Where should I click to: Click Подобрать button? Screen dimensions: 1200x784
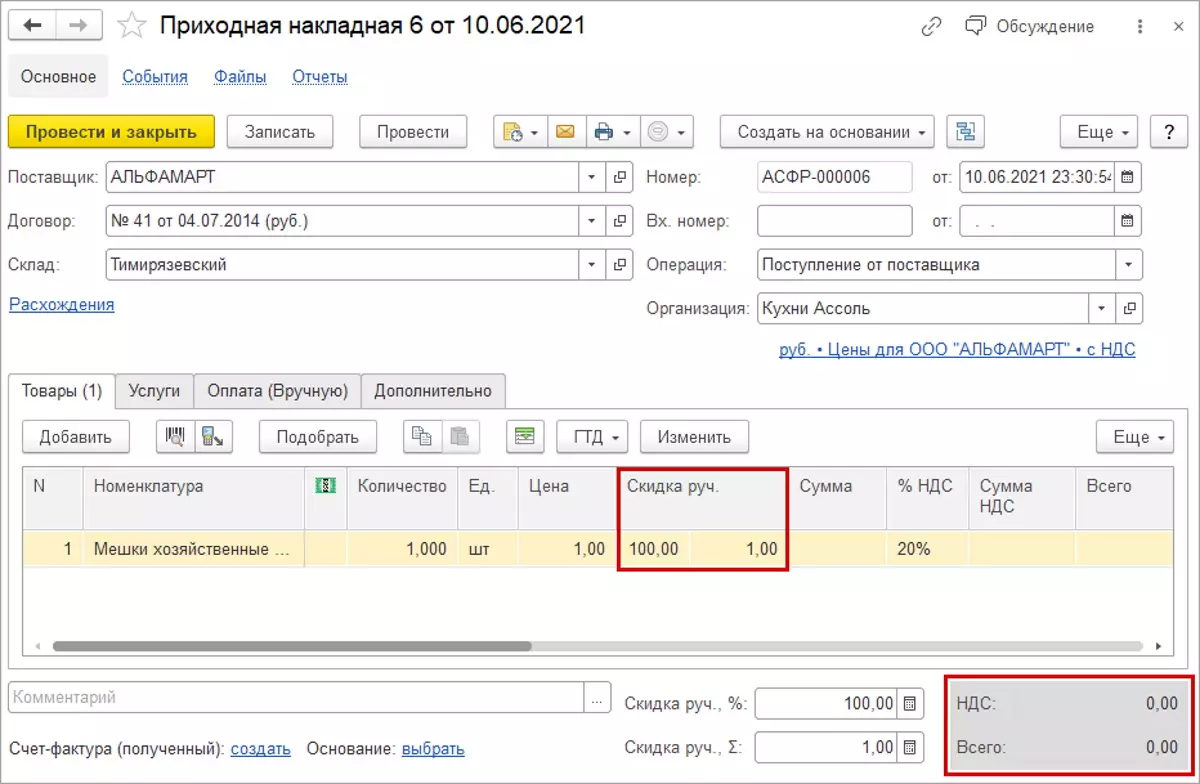[x=317, y=436]
